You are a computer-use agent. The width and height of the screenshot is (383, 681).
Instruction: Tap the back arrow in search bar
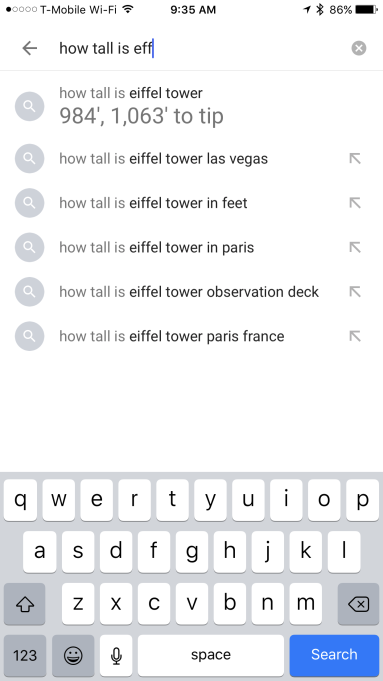(x=30, y=48)
